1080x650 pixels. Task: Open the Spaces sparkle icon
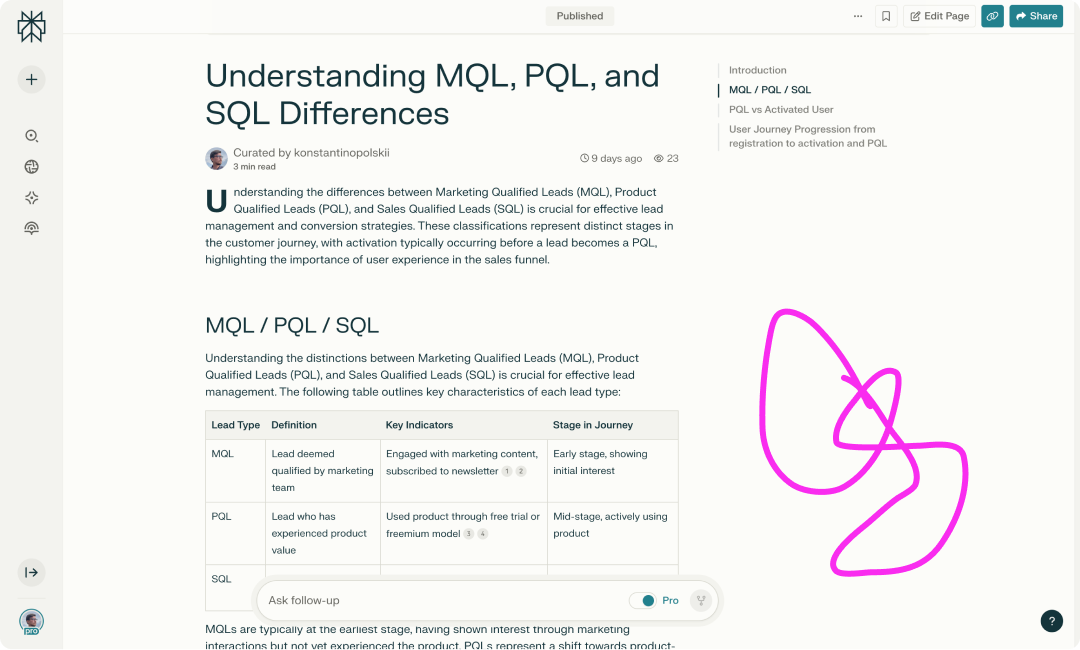31,198
